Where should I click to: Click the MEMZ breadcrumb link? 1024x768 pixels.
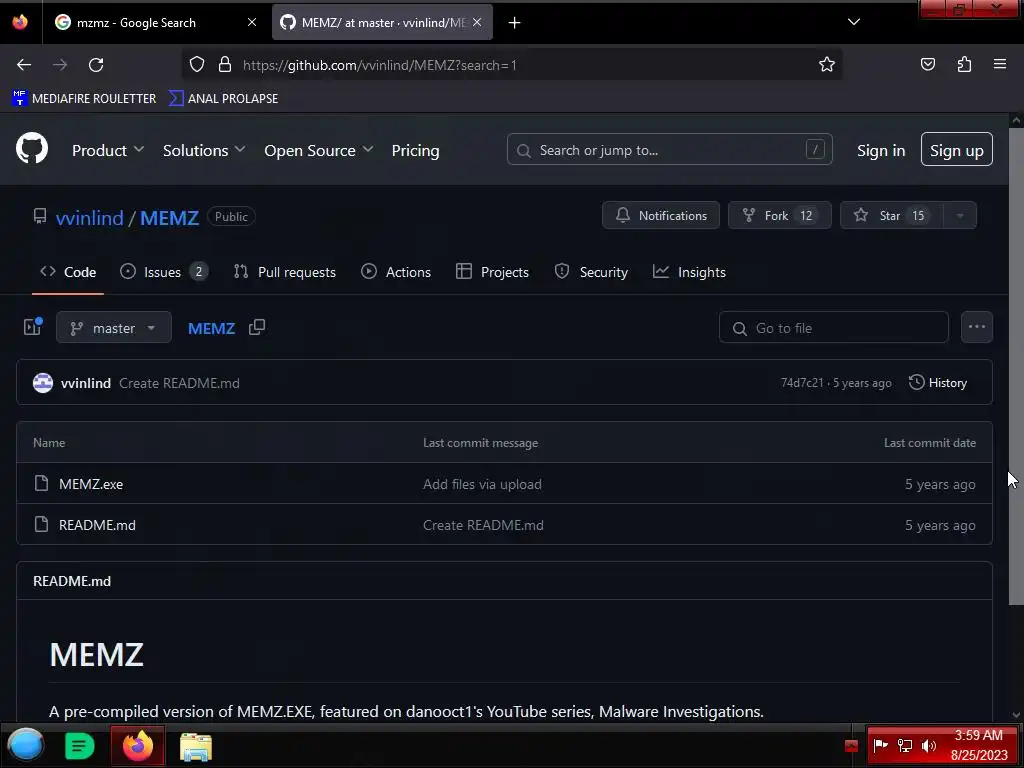click(x=211, y=328)
